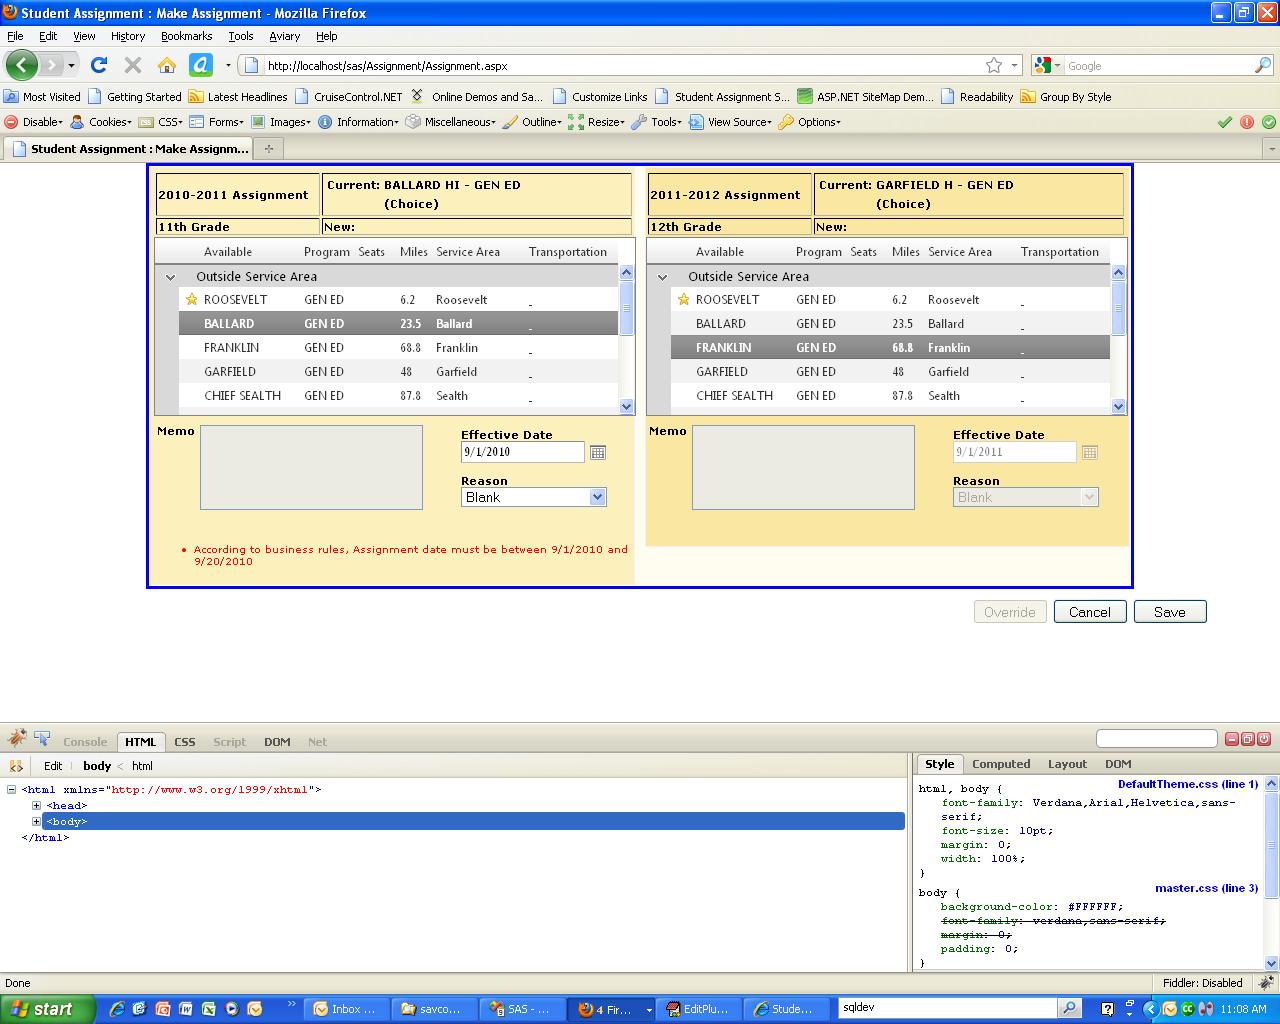Expand the head node in HTML tree

pos(37,806)
